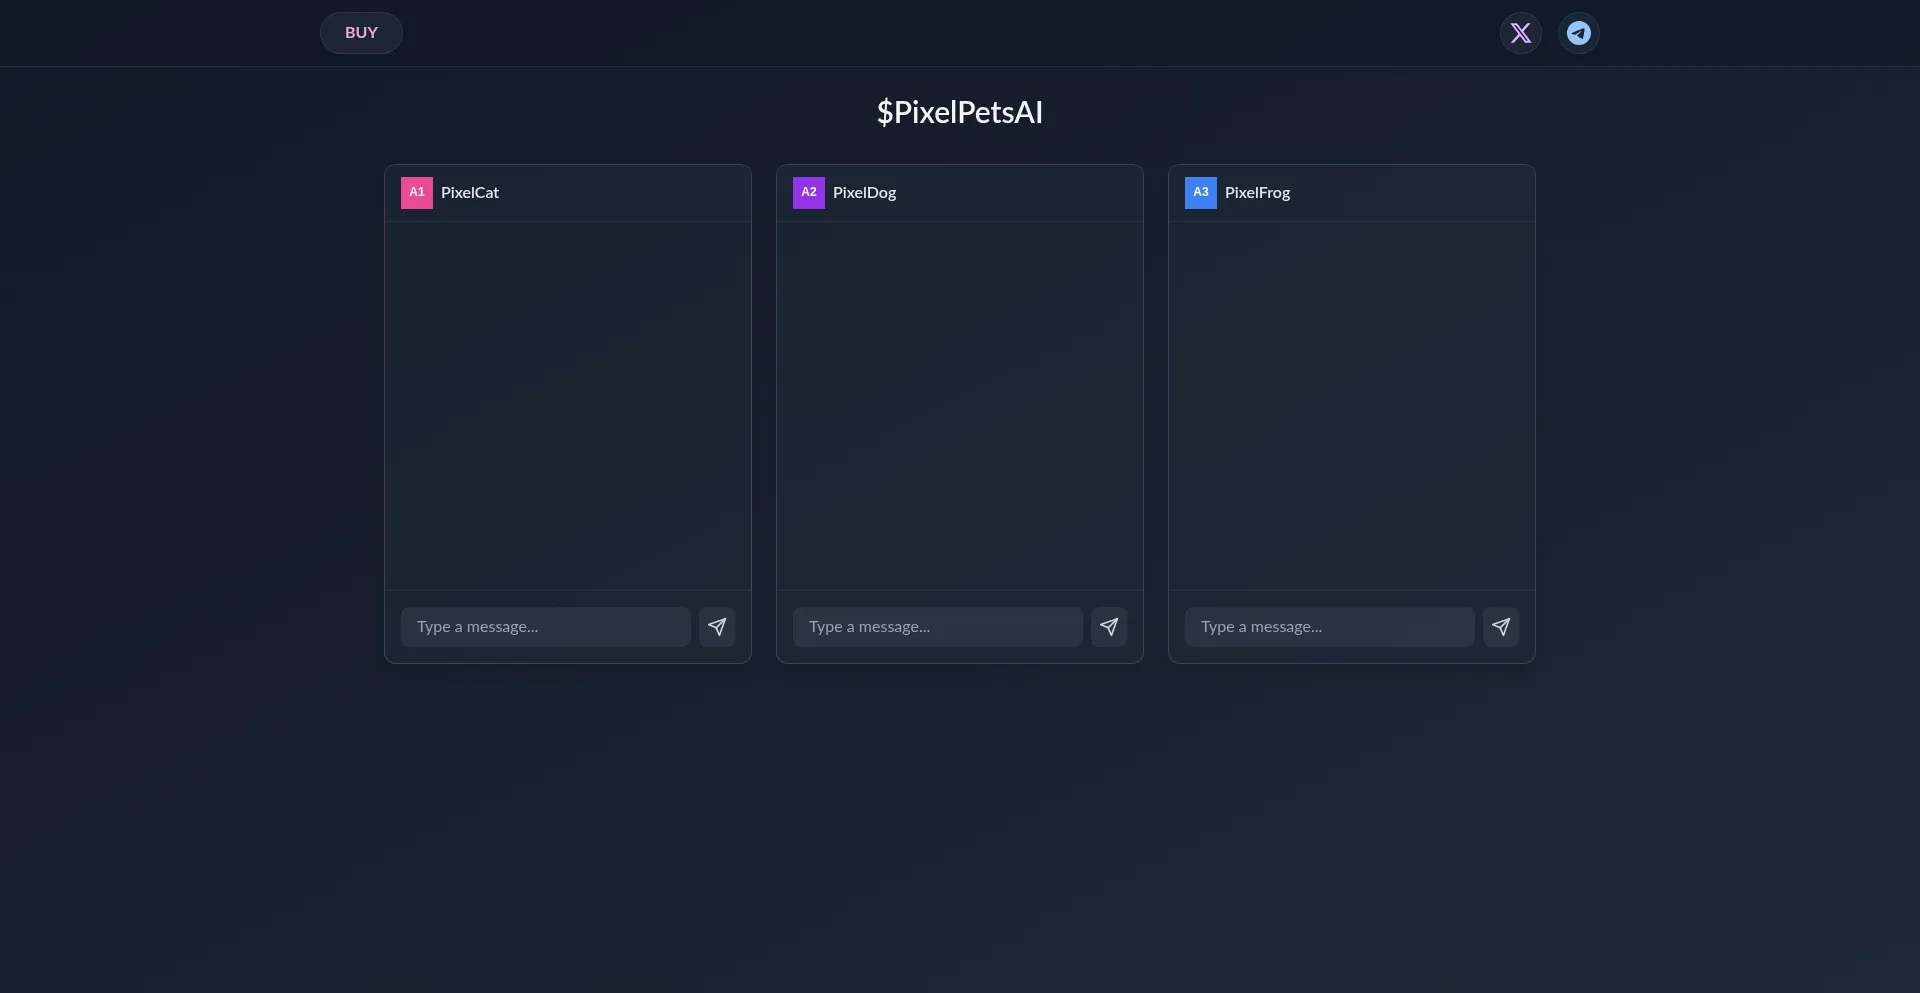Image resolution: width=1920 pixels, height=993 pixels.
Task: Send the message in PixelDog chat
Action: click(x=1108, y=627)
